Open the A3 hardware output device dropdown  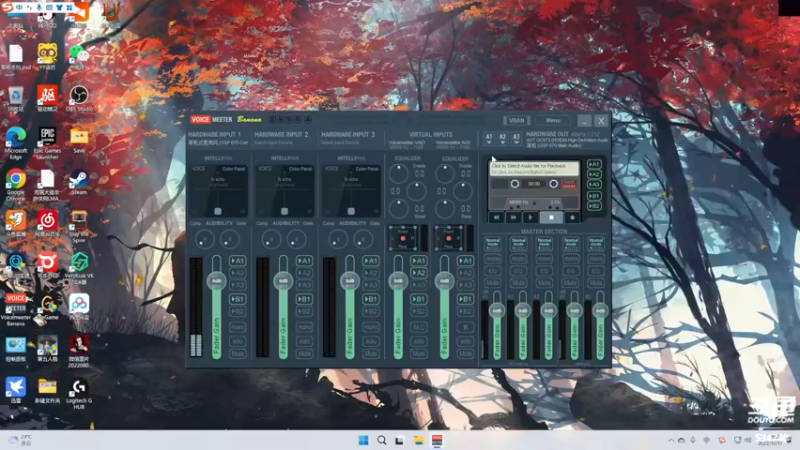(x=516, y=139)
